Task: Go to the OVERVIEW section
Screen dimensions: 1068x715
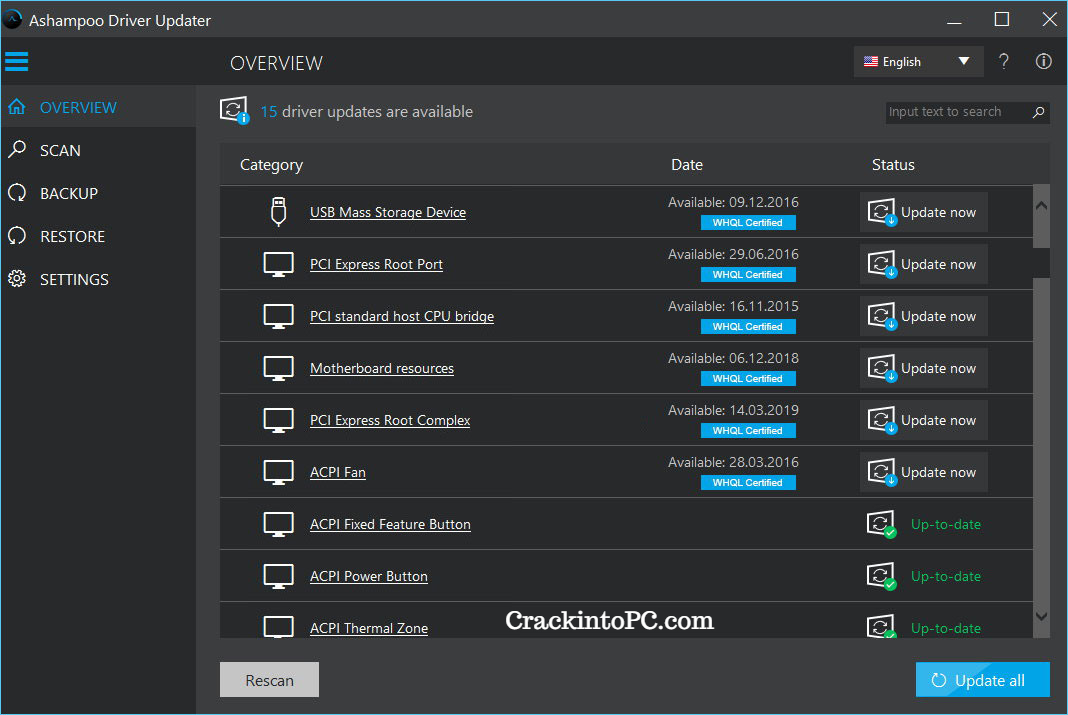Action: (98, 108)
